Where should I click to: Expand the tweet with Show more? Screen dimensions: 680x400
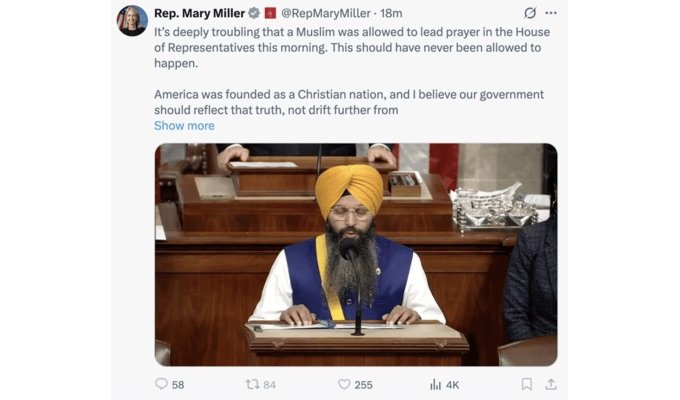(x=184, y=126)
